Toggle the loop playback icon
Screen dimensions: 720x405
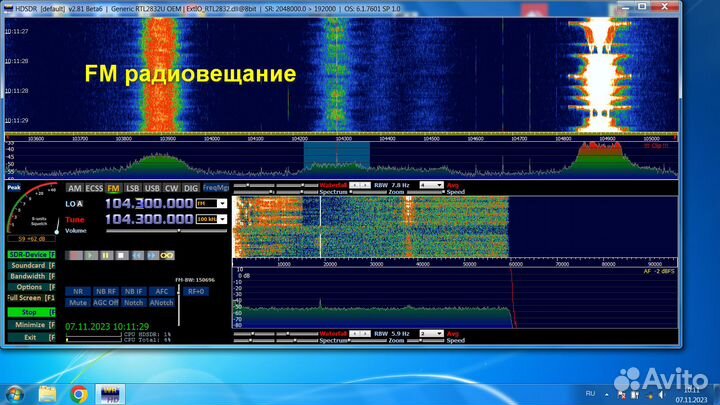(167, 255)
